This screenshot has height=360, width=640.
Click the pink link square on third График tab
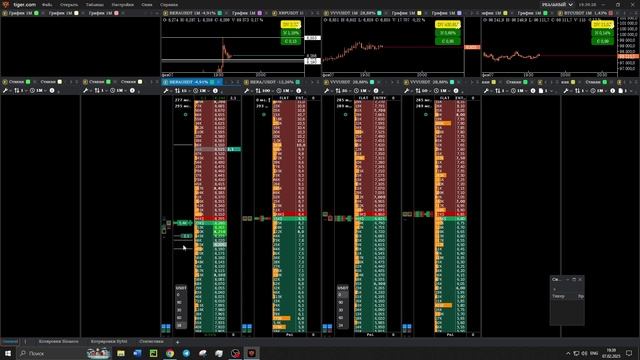[116, 13]
